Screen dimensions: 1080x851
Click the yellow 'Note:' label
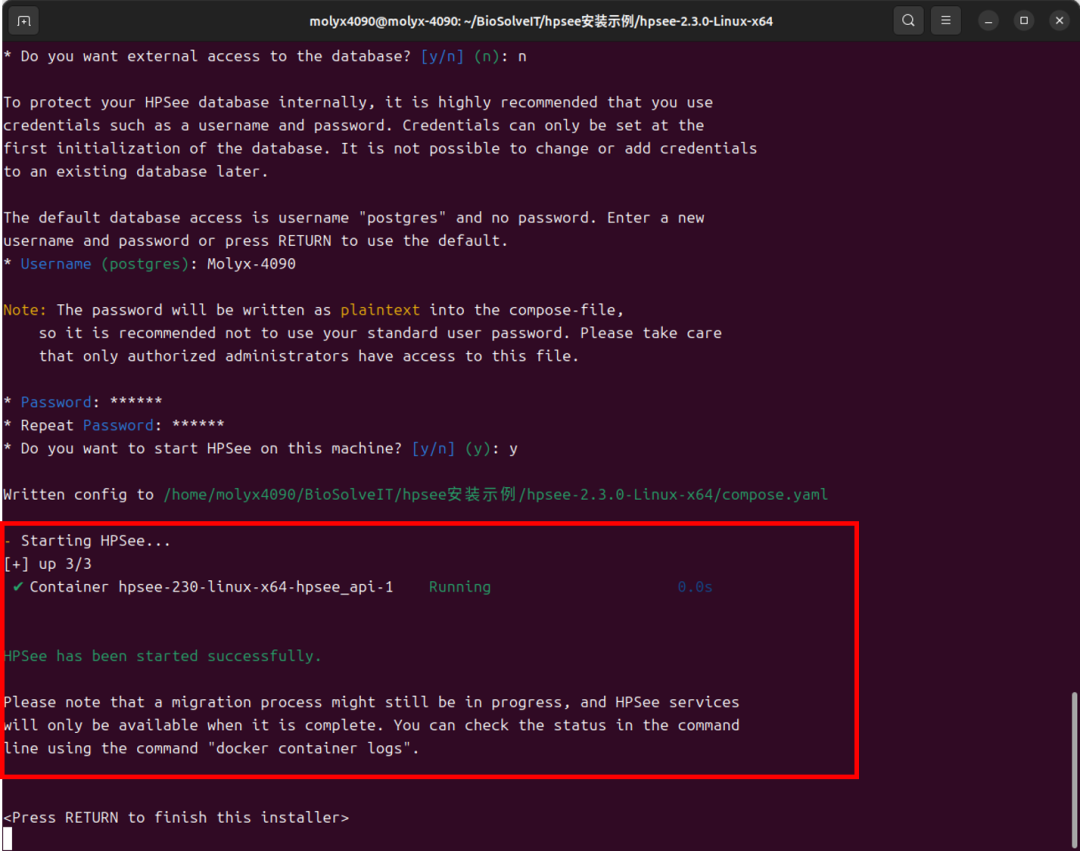[x=25, y=310]
